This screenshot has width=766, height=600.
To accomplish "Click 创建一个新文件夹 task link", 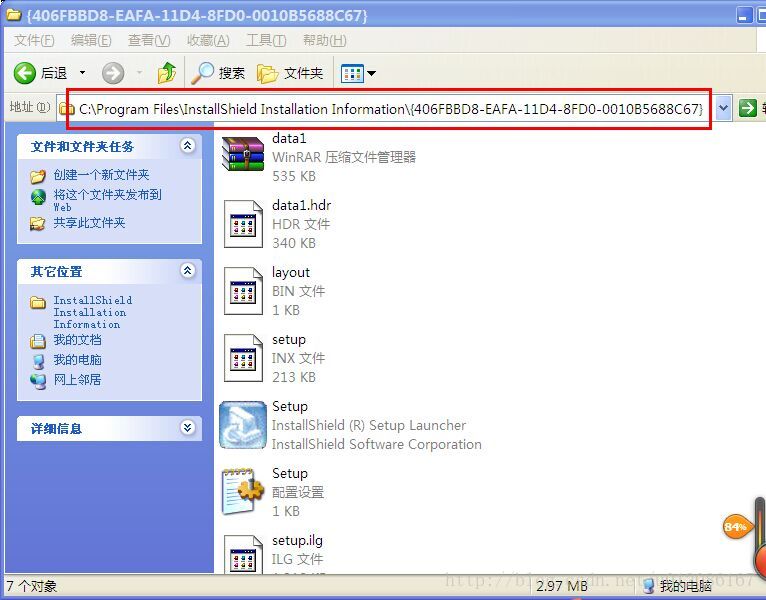I will pos(101,174).
